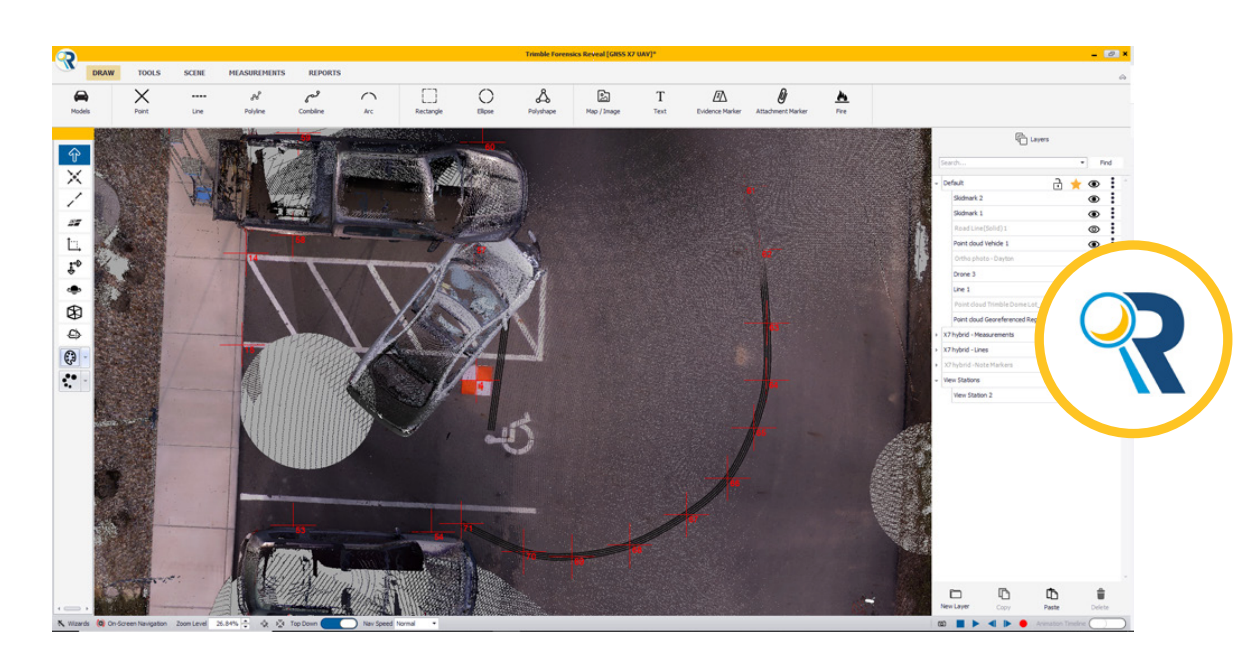The width and height of the screenshot is (1248, 668).
Task: Click the Find button in Layers
Action: pos(1105,162)
